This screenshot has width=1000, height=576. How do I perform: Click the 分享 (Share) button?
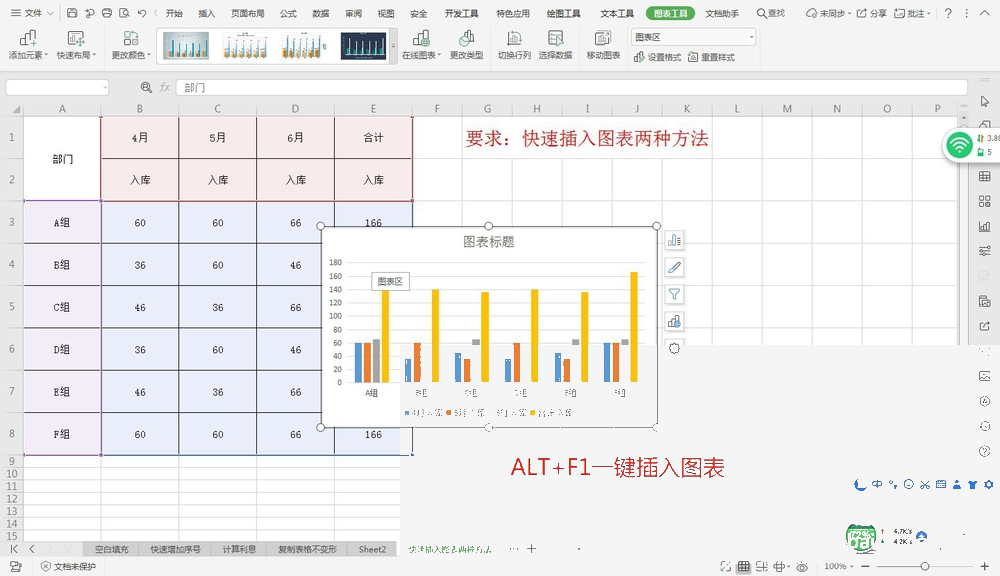(871, 13)
